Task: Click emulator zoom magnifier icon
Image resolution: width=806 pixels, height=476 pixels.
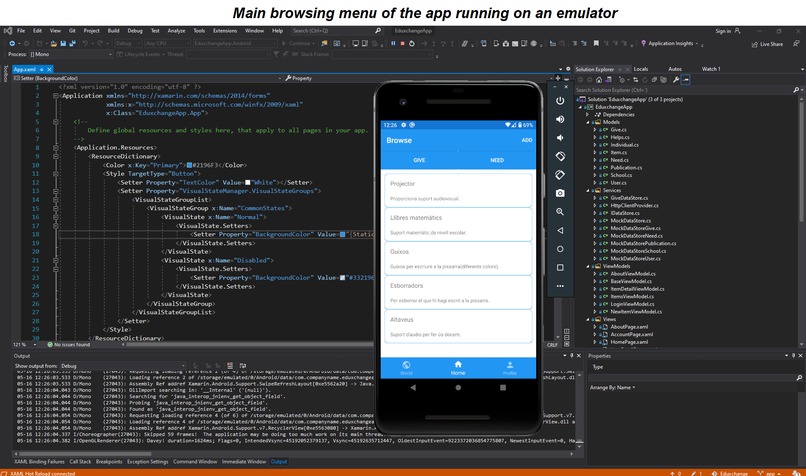Action: point(560,212)
